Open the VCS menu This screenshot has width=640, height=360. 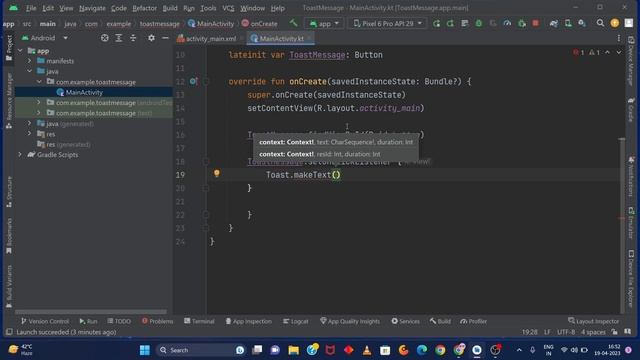(x=228, y=8)
